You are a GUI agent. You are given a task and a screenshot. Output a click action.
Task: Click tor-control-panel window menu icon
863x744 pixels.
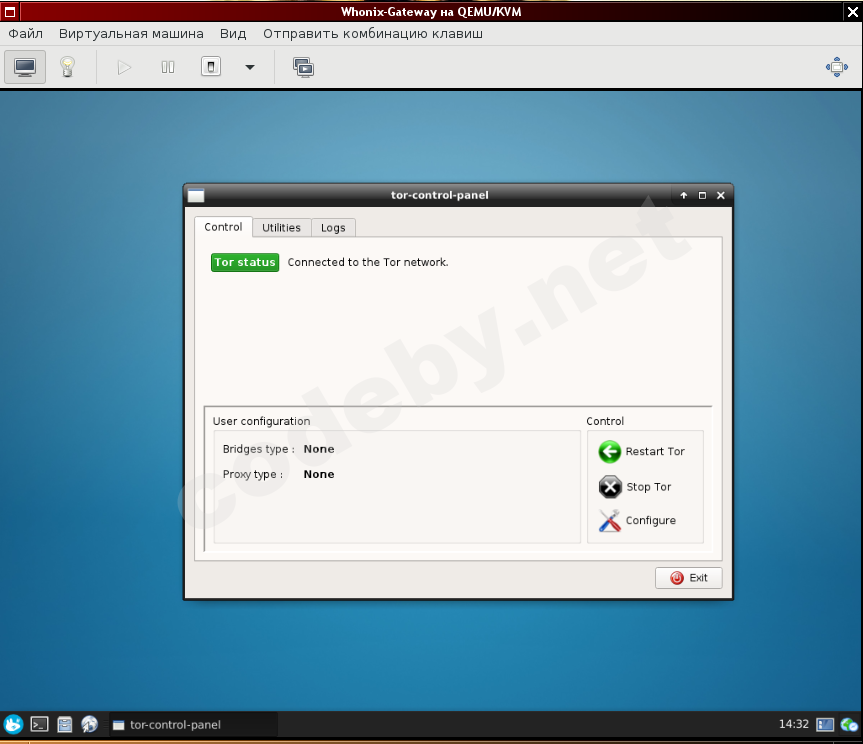click(x=196, y=195)
